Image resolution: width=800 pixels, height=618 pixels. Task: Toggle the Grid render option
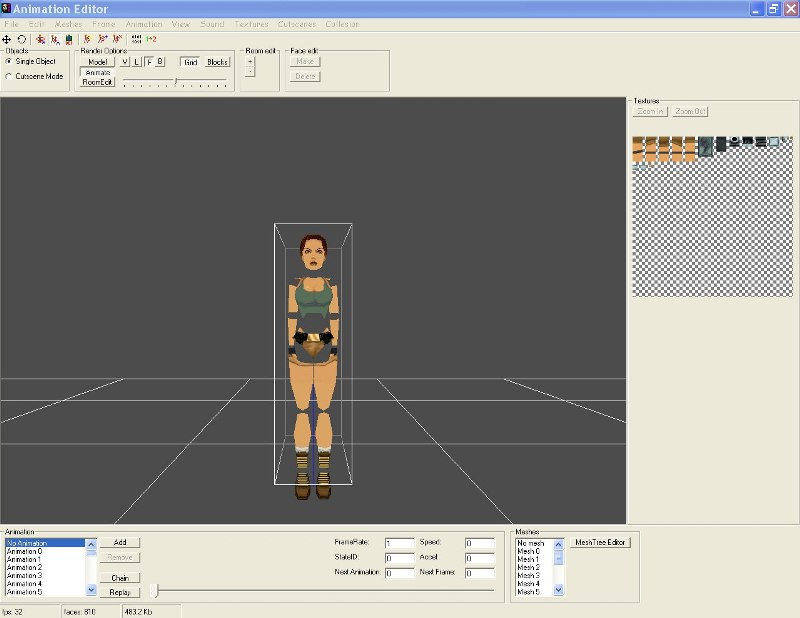(x=190, y=62)
